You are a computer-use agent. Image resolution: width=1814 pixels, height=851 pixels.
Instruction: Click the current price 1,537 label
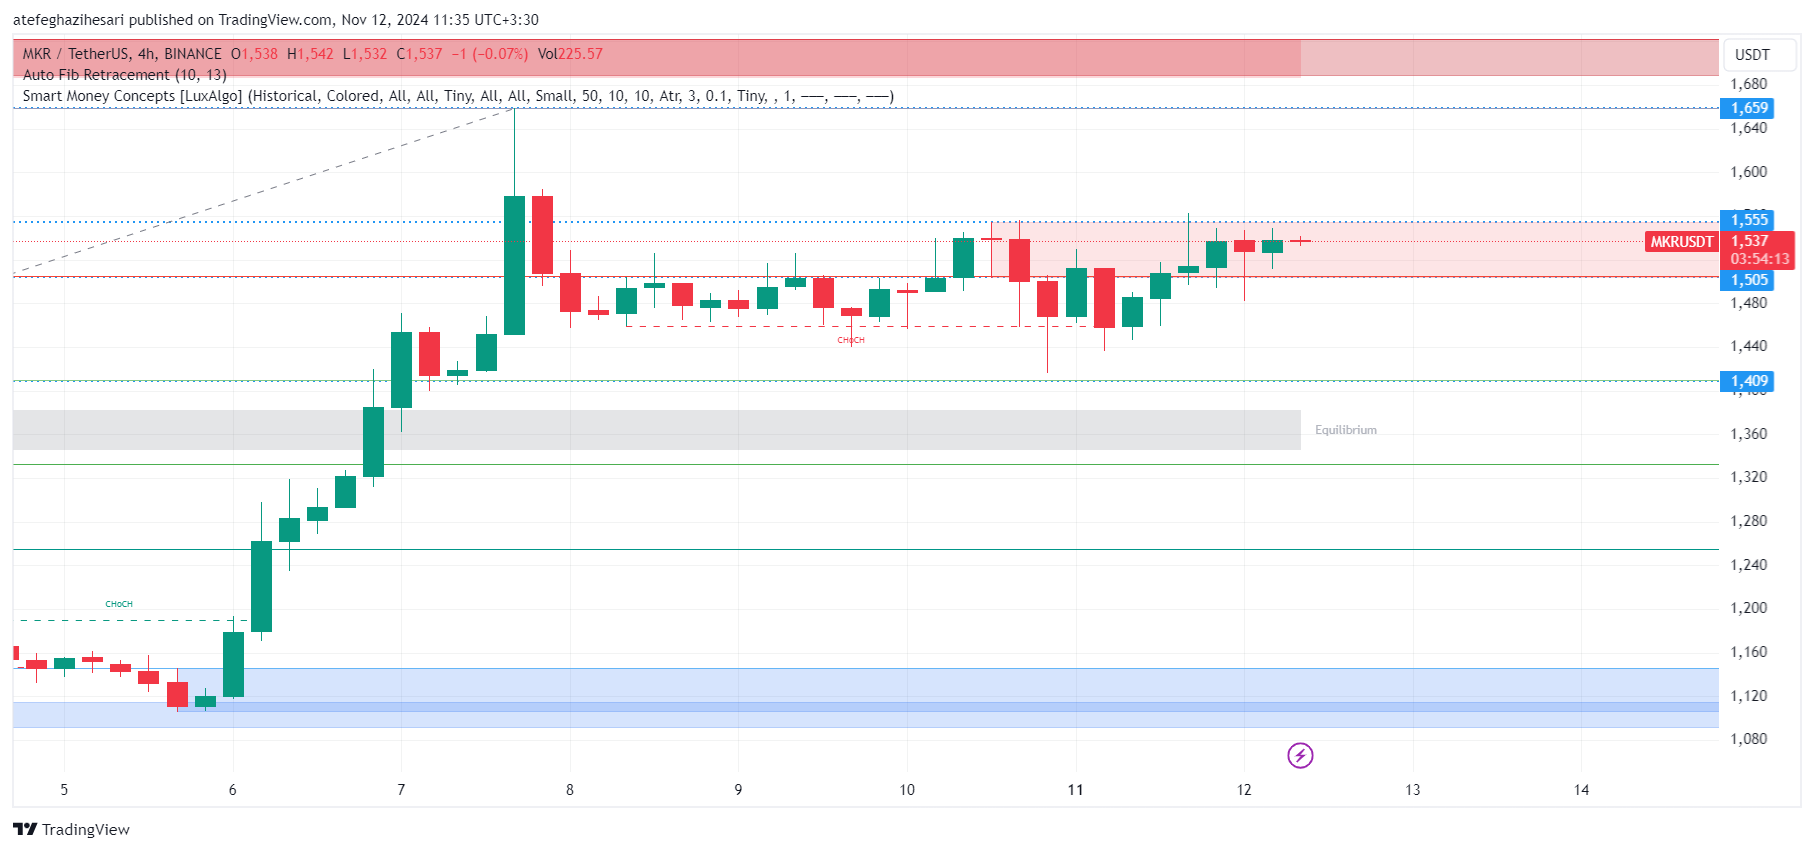(1750, 241)
